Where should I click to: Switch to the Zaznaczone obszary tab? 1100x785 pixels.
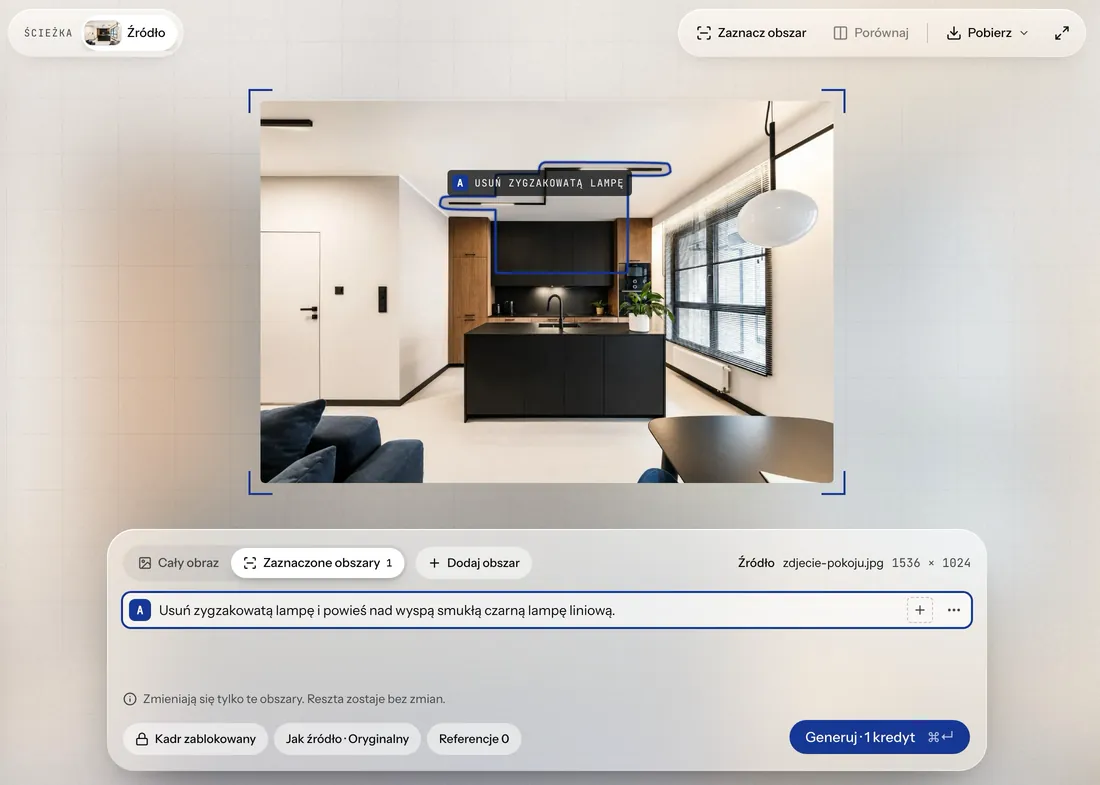318,563
